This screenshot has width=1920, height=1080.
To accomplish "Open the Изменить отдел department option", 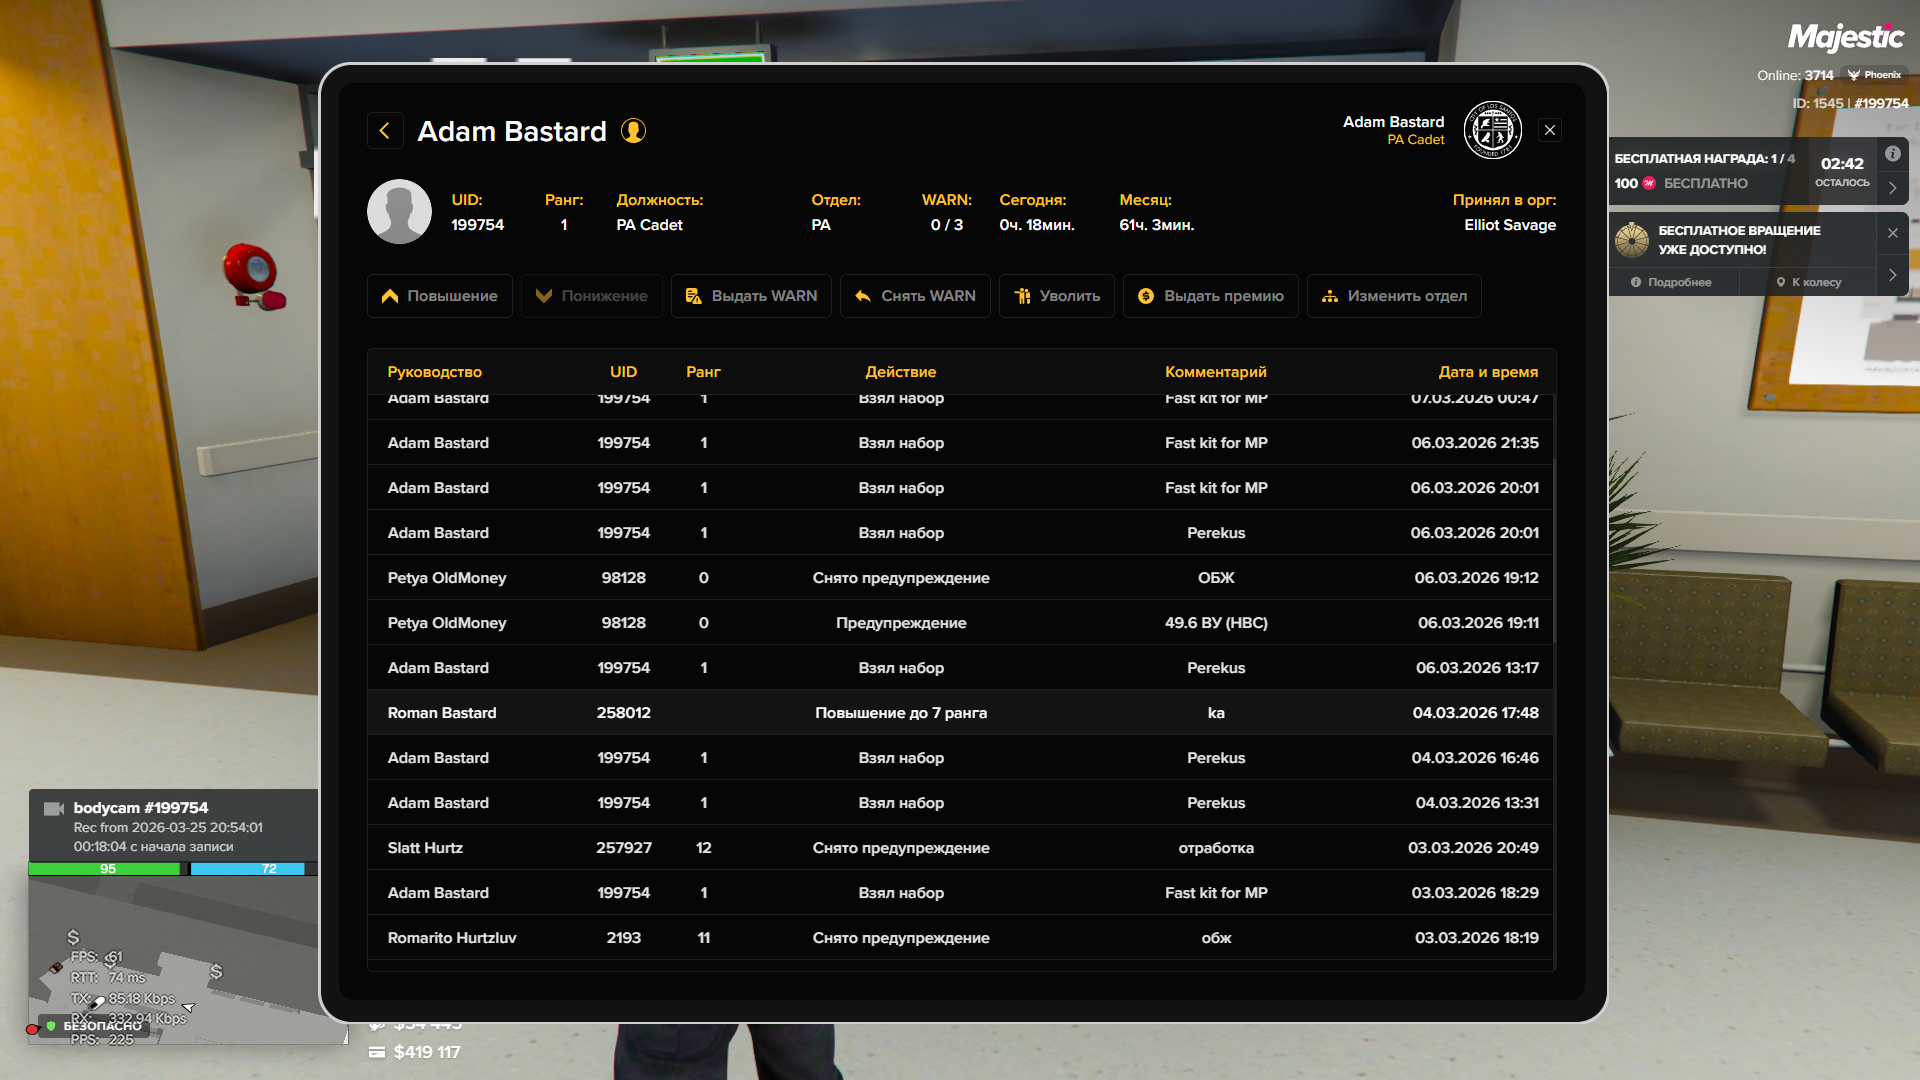I will (x=1394, y=296).
